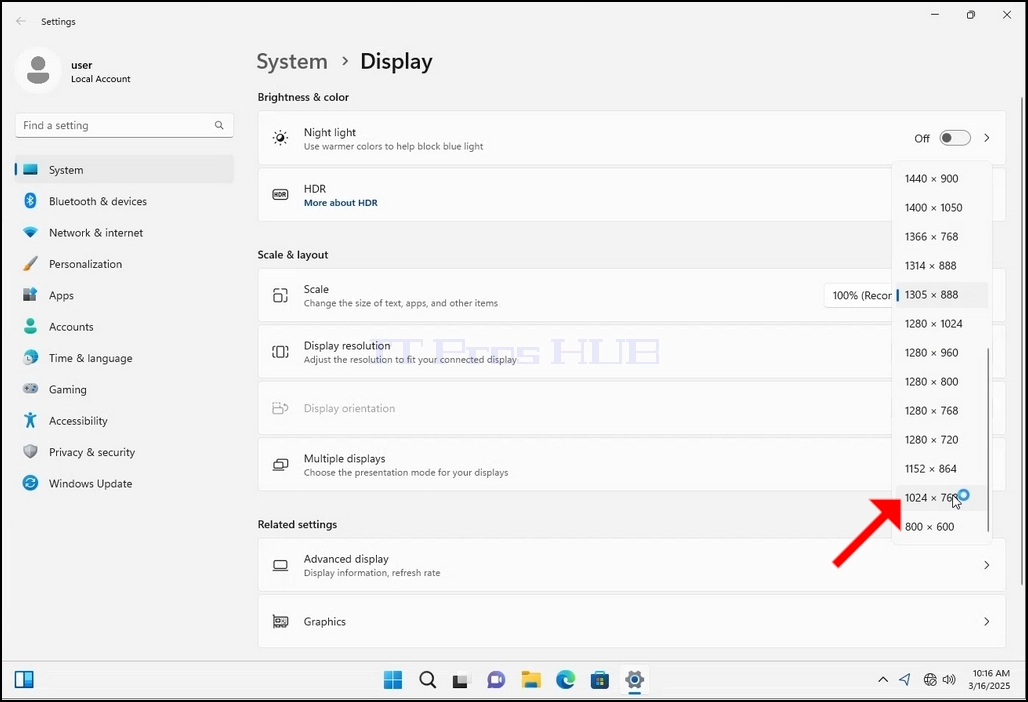Launch the Chat app from taskbar
Image resolution: width=1028 pixels, height=702 pixels.
496,680
